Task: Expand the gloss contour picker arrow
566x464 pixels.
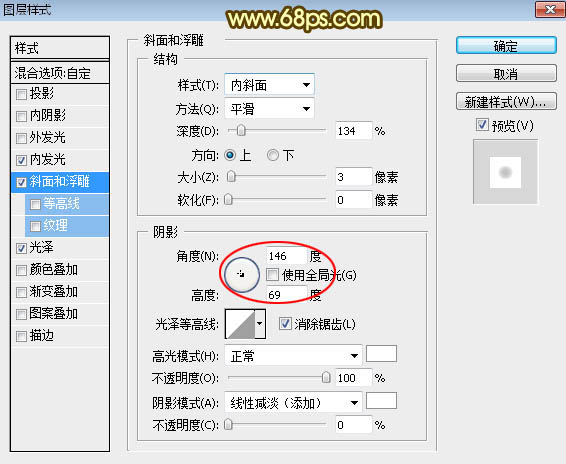Action: click(260, 324)
